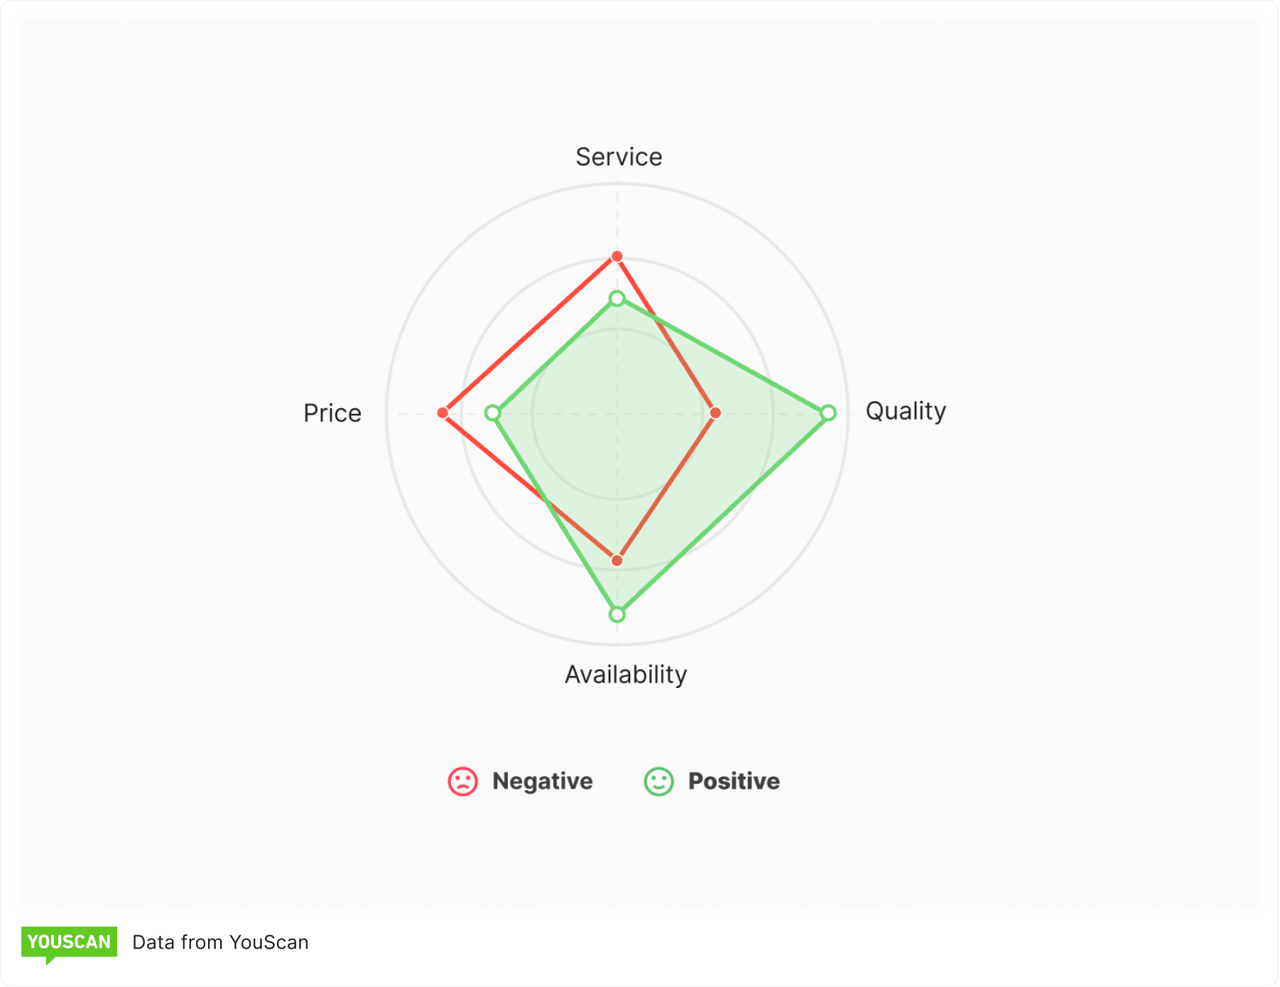1280x987 pixels.
Task: Click the red Negative point on Price axis
Action: pos(443,413)
